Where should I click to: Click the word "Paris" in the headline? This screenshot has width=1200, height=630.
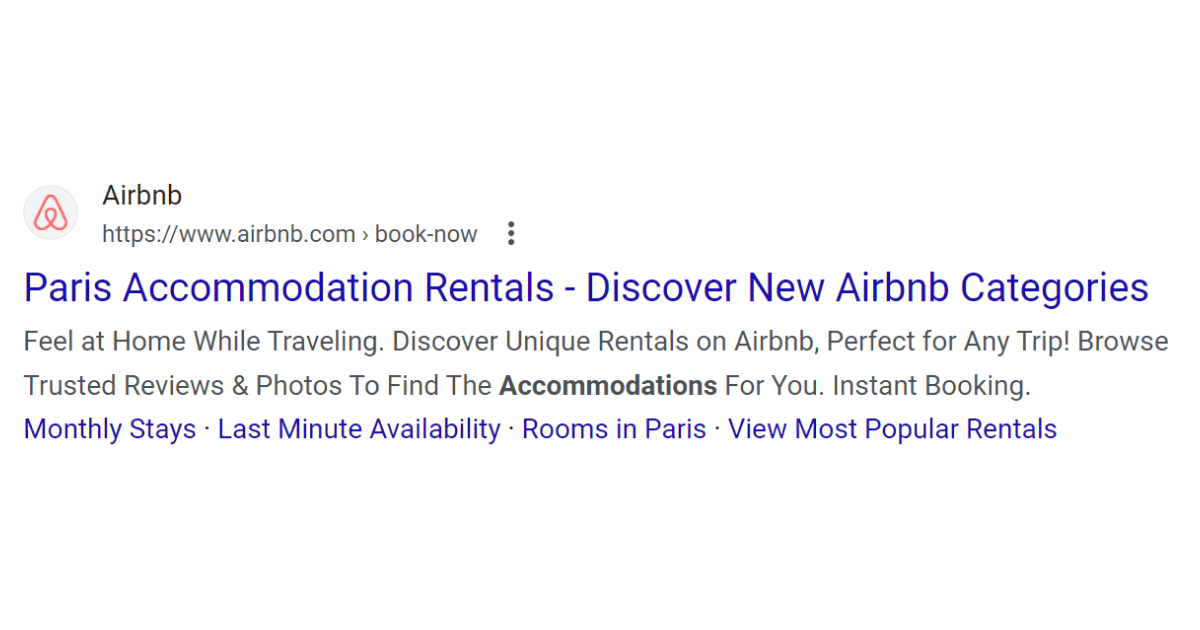[x=67, y=288]
